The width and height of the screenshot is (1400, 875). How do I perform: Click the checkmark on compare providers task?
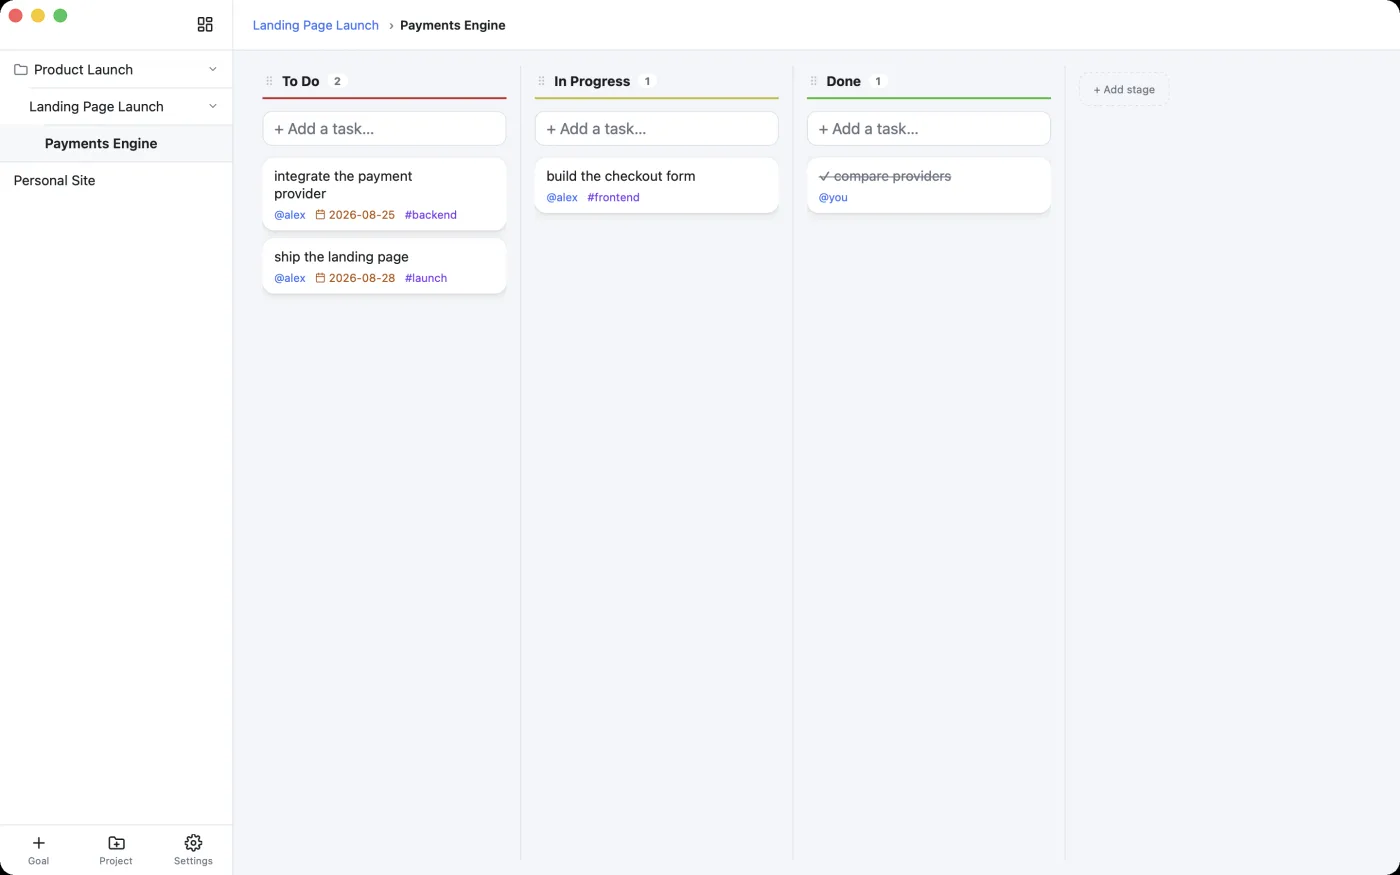(824, 177)
